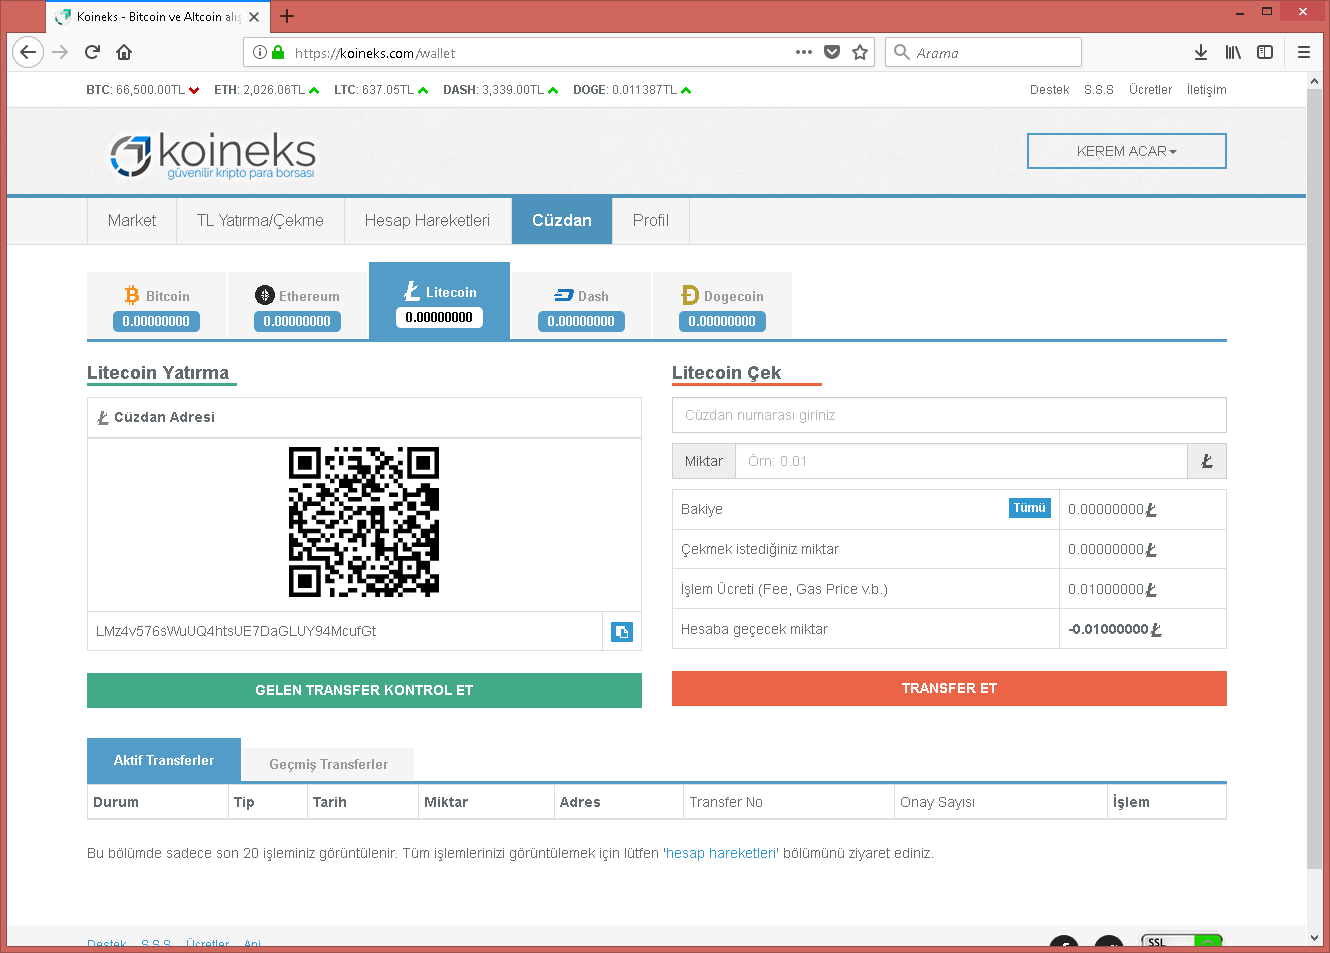Image resolution: width=1330 pixels, height=953 pixels.
Task: Switch to Geçmiş Transferler tab
Action: [x=328, y=764]
